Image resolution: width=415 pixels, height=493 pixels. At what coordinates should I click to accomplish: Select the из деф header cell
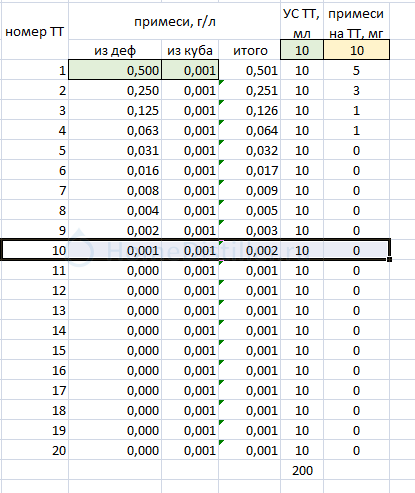coord(115,50)
